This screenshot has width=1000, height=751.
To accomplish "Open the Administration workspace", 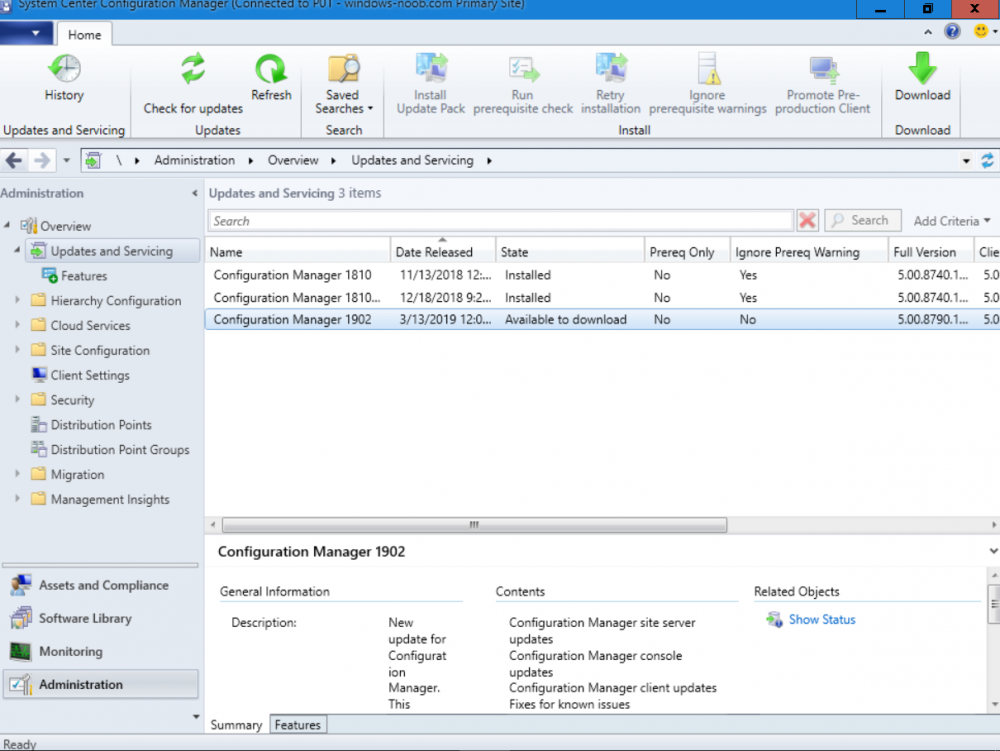I will 101,685.
